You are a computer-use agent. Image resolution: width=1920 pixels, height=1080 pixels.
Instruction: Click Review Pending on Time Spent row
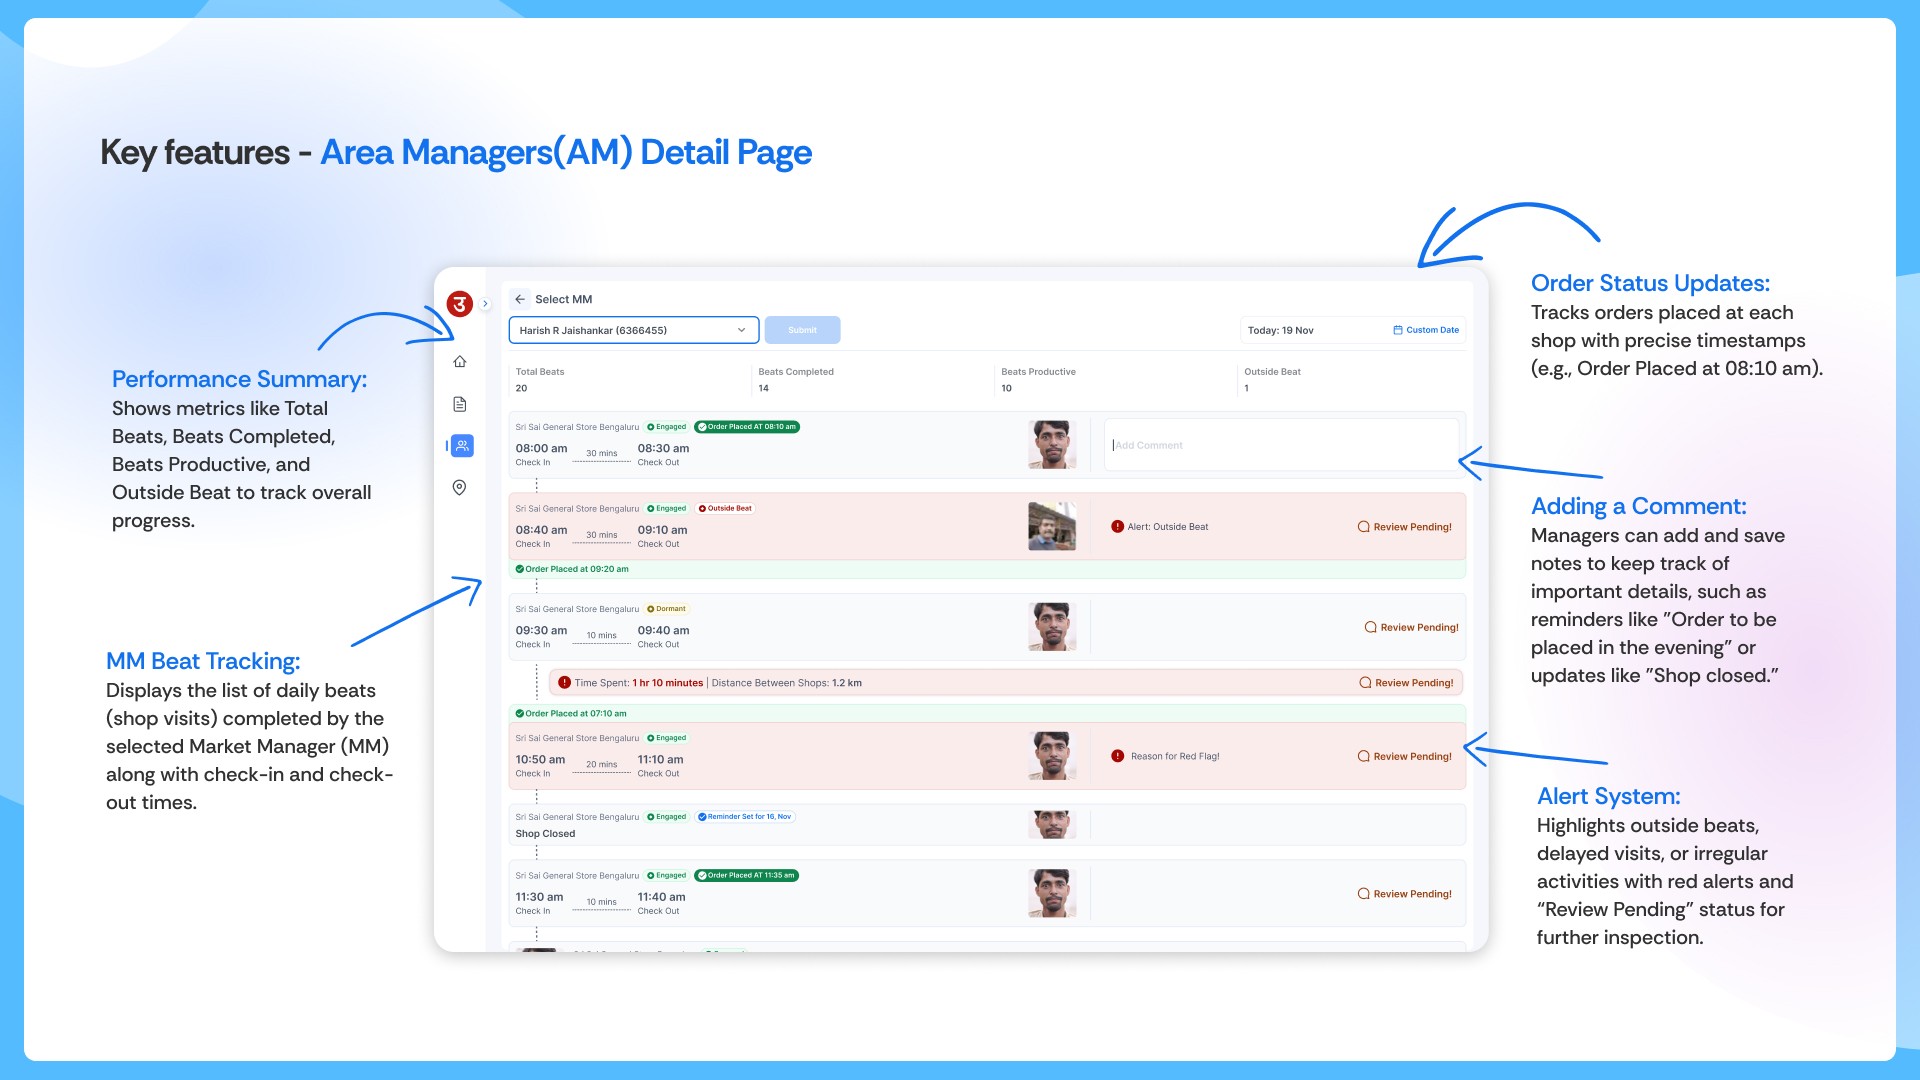(1406, 683)
